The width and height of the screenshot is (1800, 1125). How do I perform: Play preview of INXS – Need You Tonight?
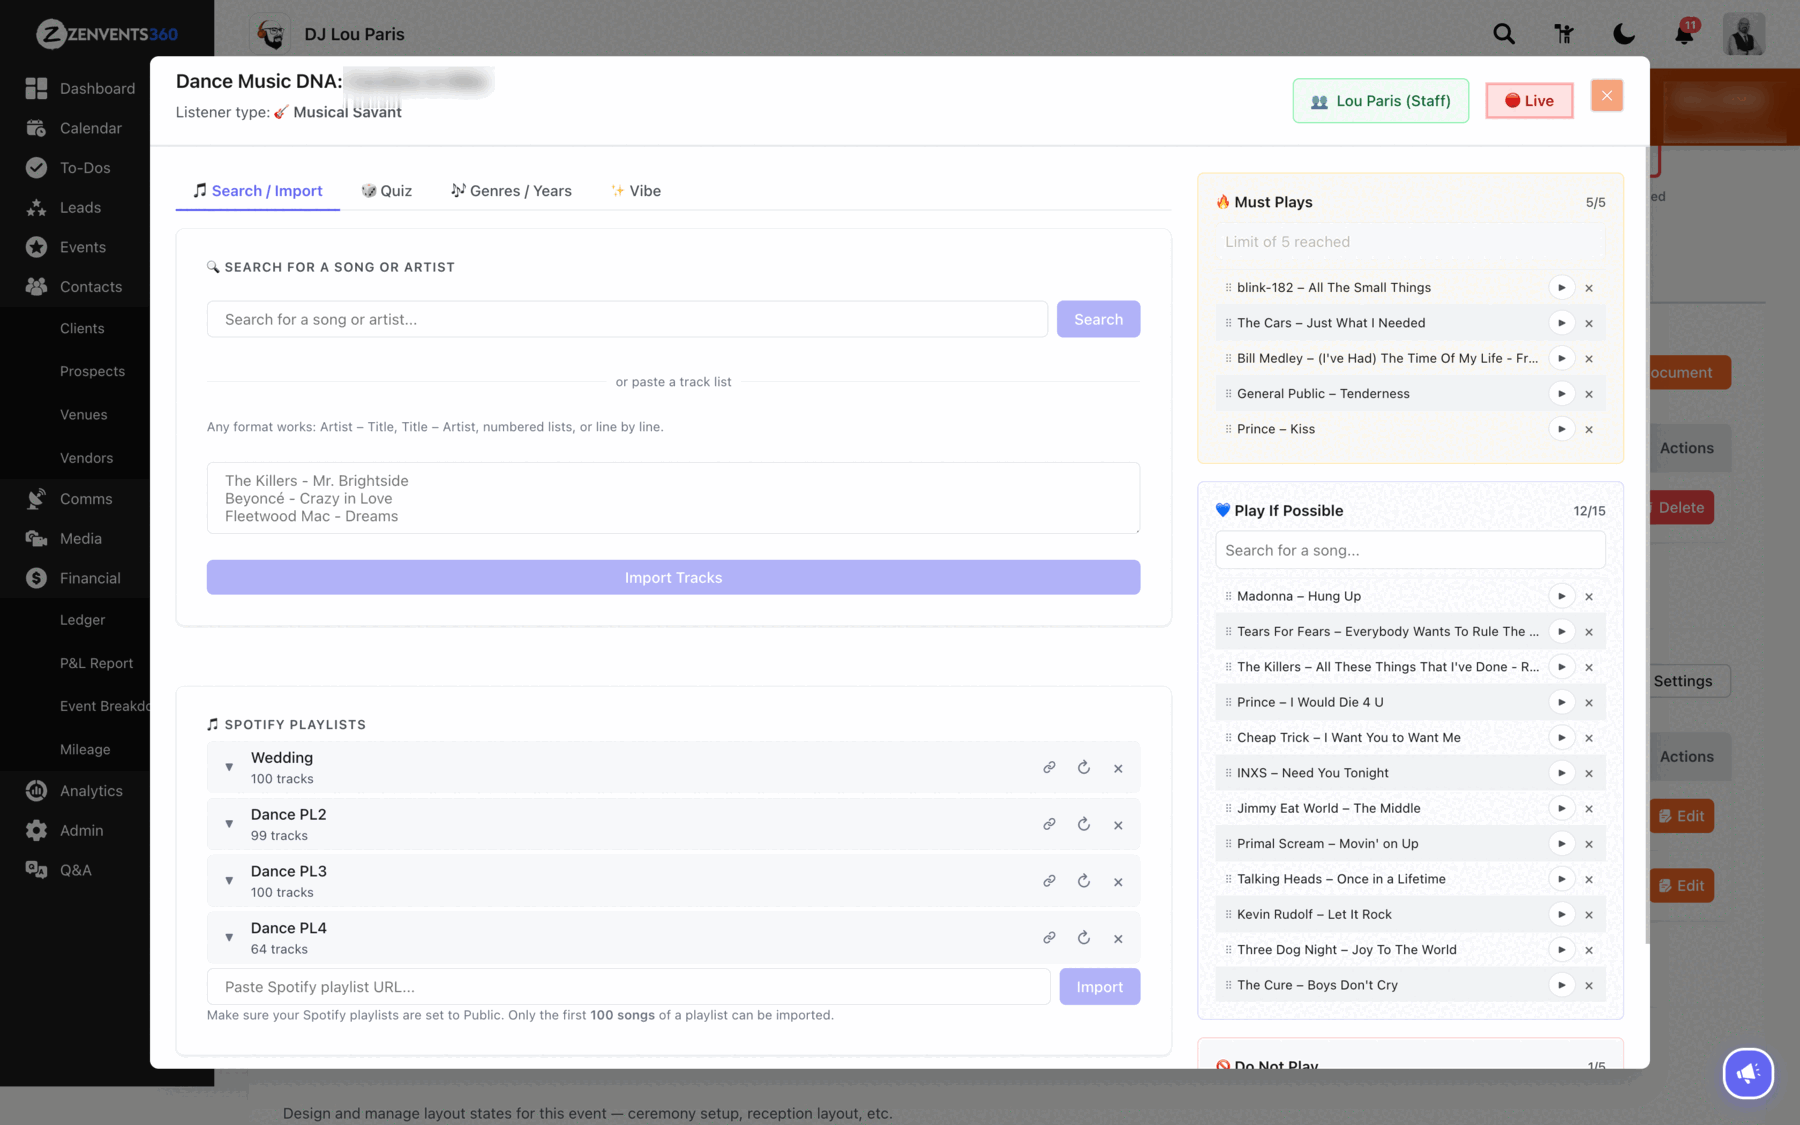pyautogui.click(x=1561, y=773)
